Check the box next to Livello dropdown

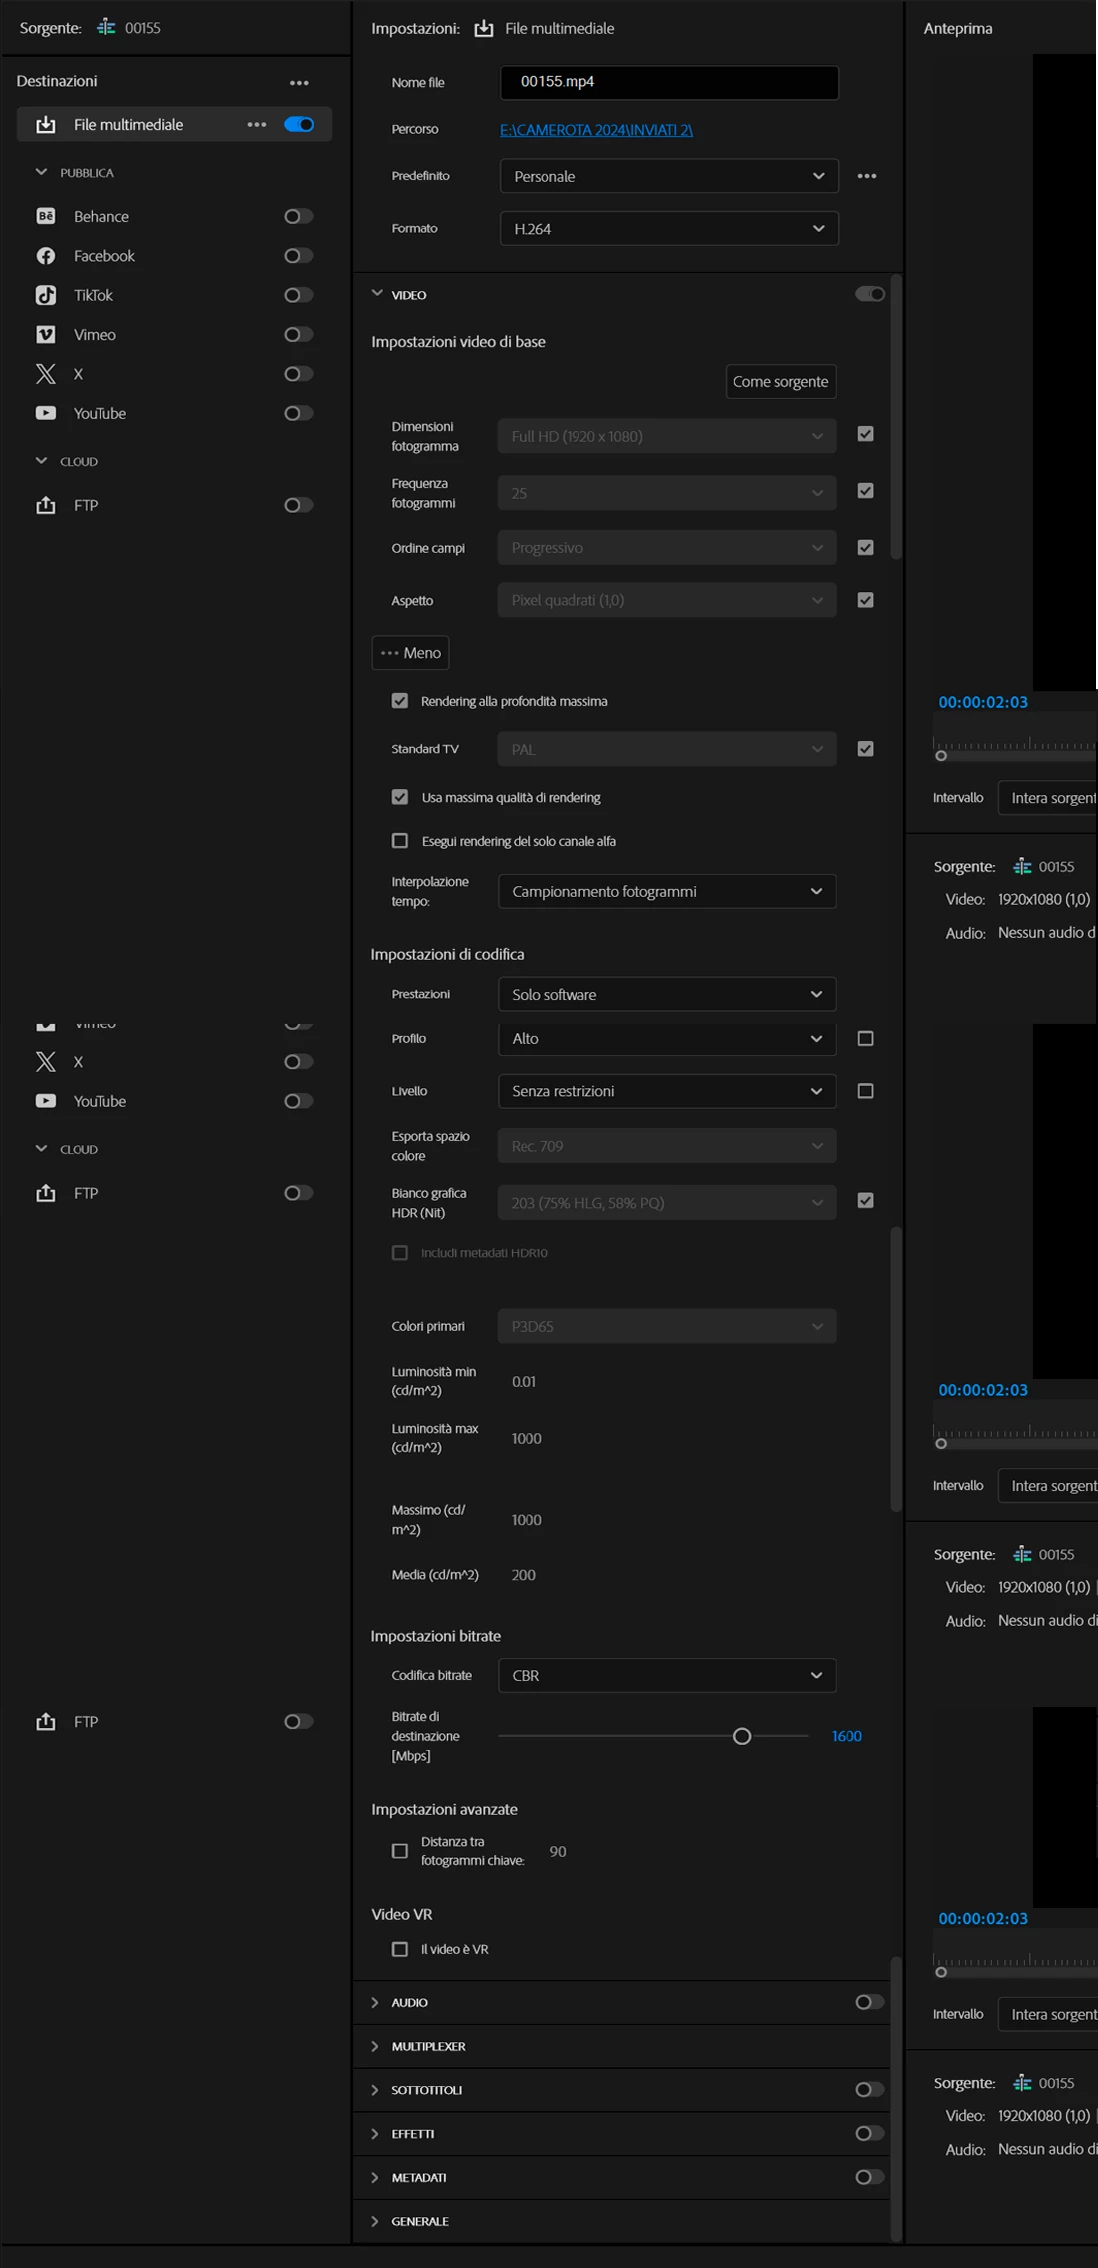point(866,1091)
